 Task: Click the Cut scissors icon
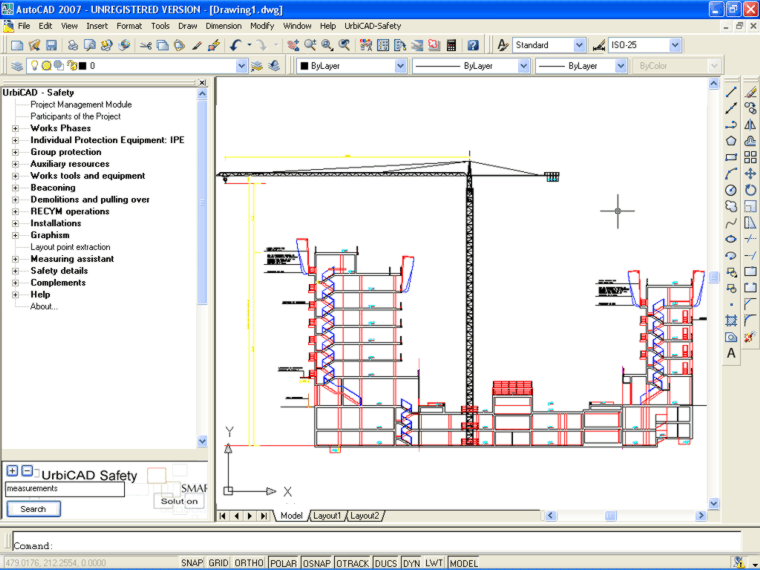pos(145,45)
